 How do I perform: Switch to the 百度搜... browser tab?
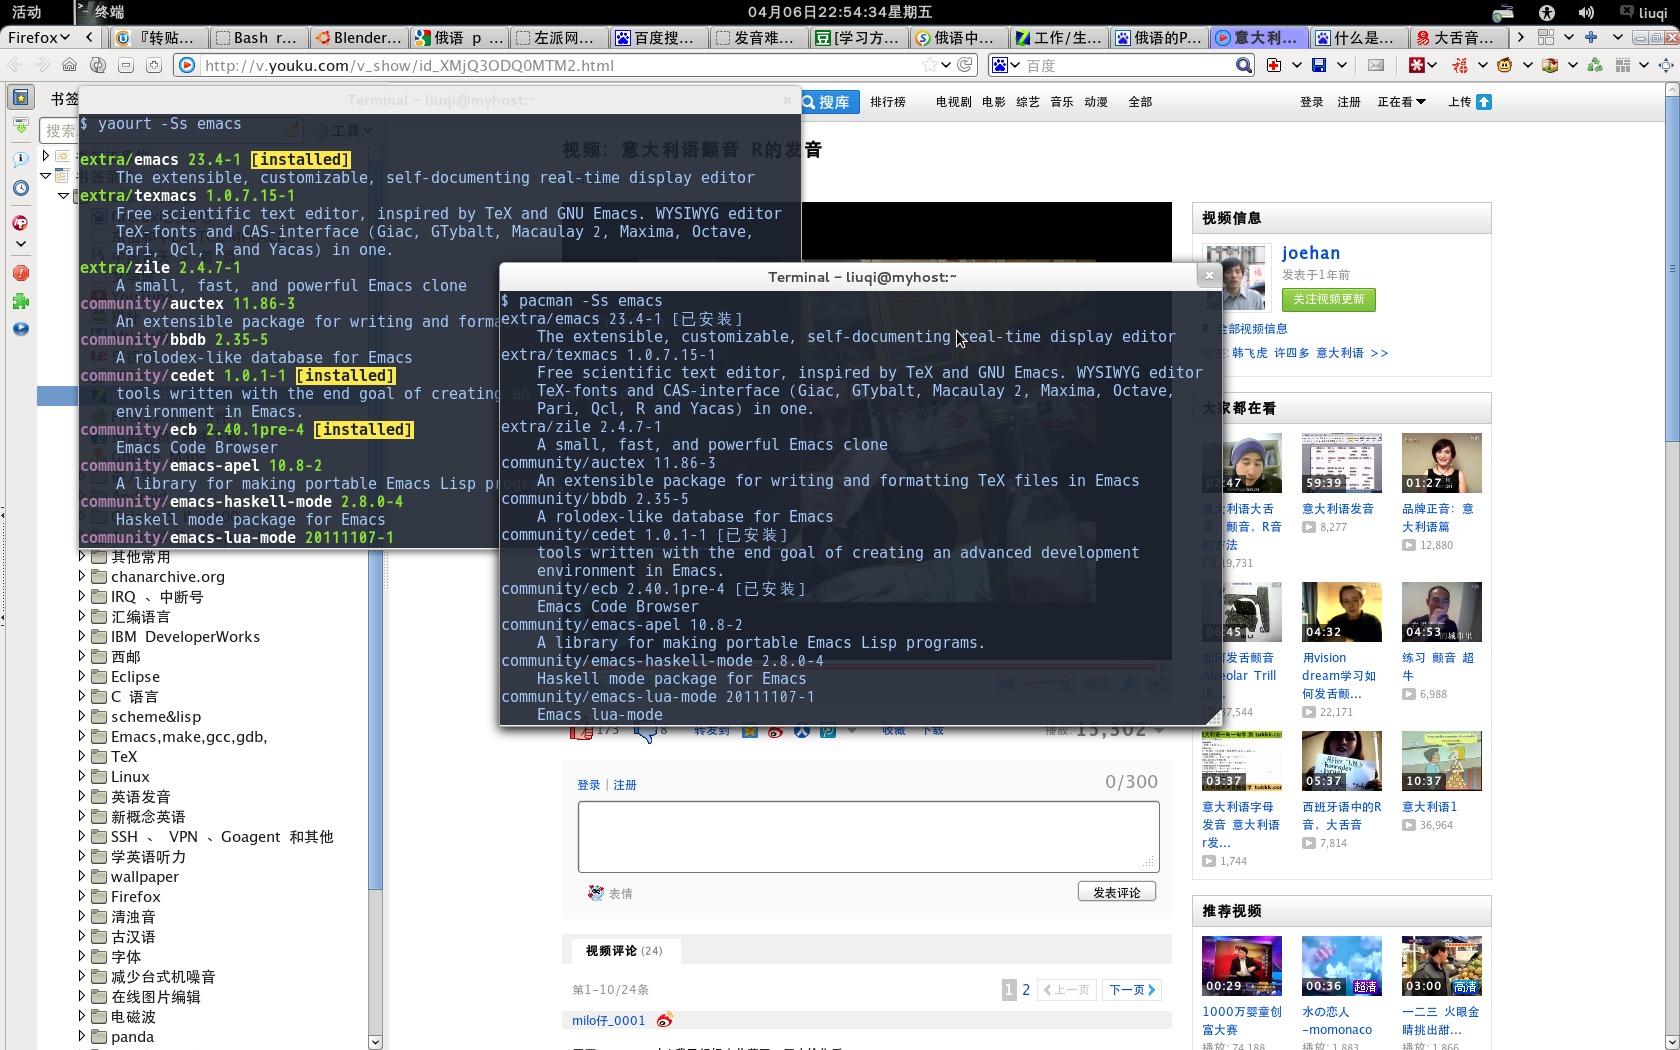[x=658, y=37]
